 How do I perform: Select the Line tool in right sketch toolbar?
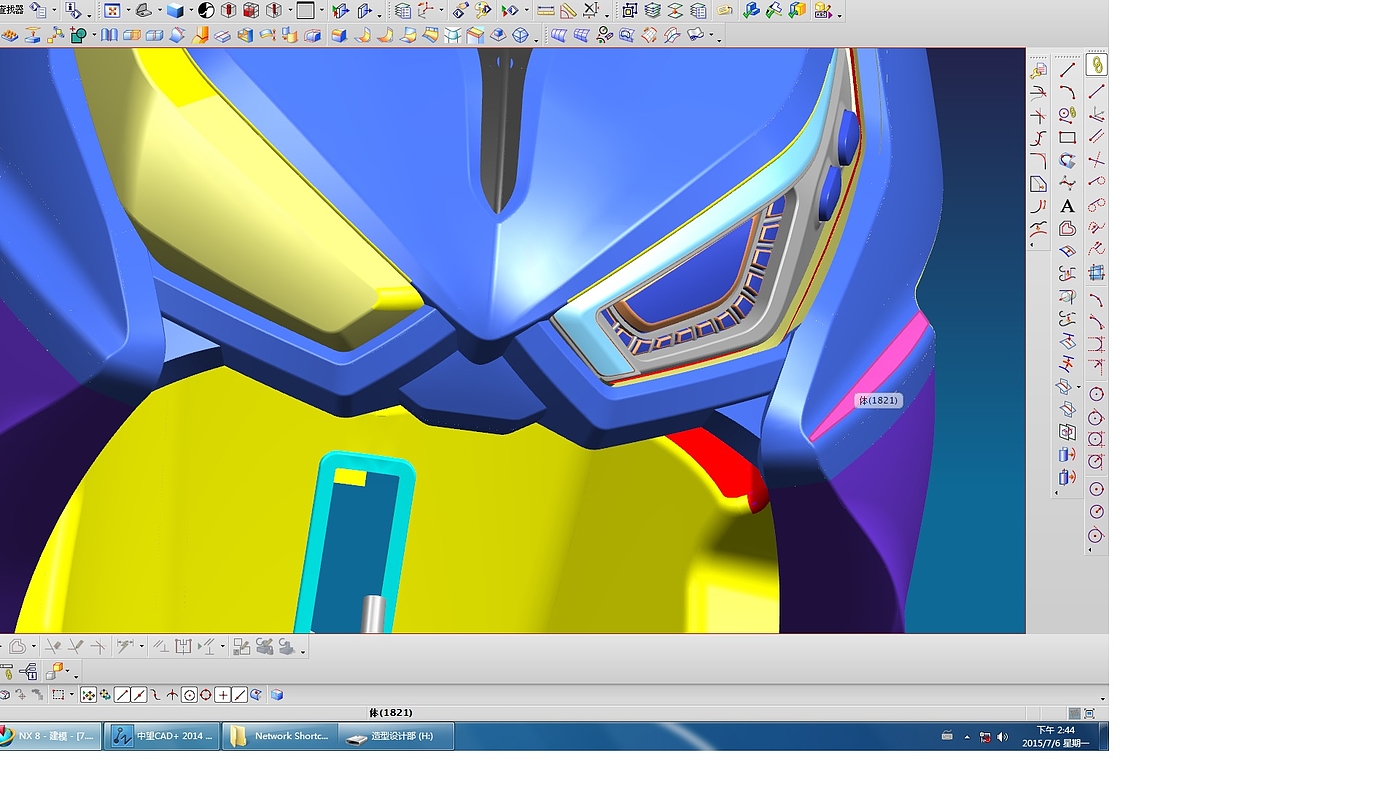[x=1067, y=69]
